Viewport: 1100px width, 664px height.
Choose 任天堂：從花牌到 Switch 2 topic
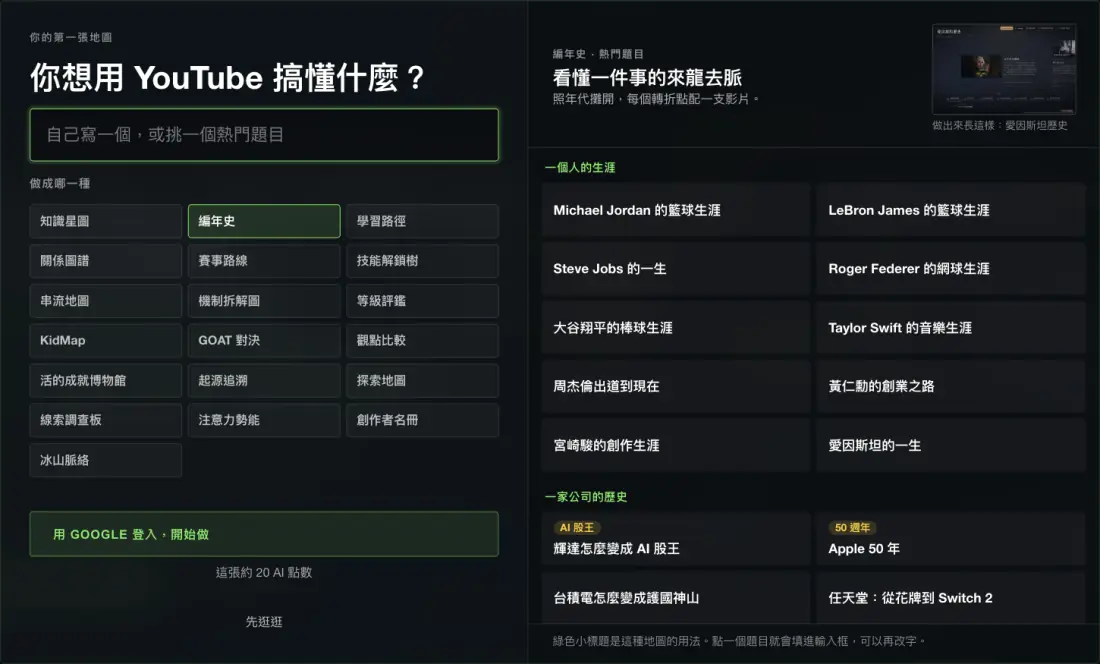coord(951,597)
